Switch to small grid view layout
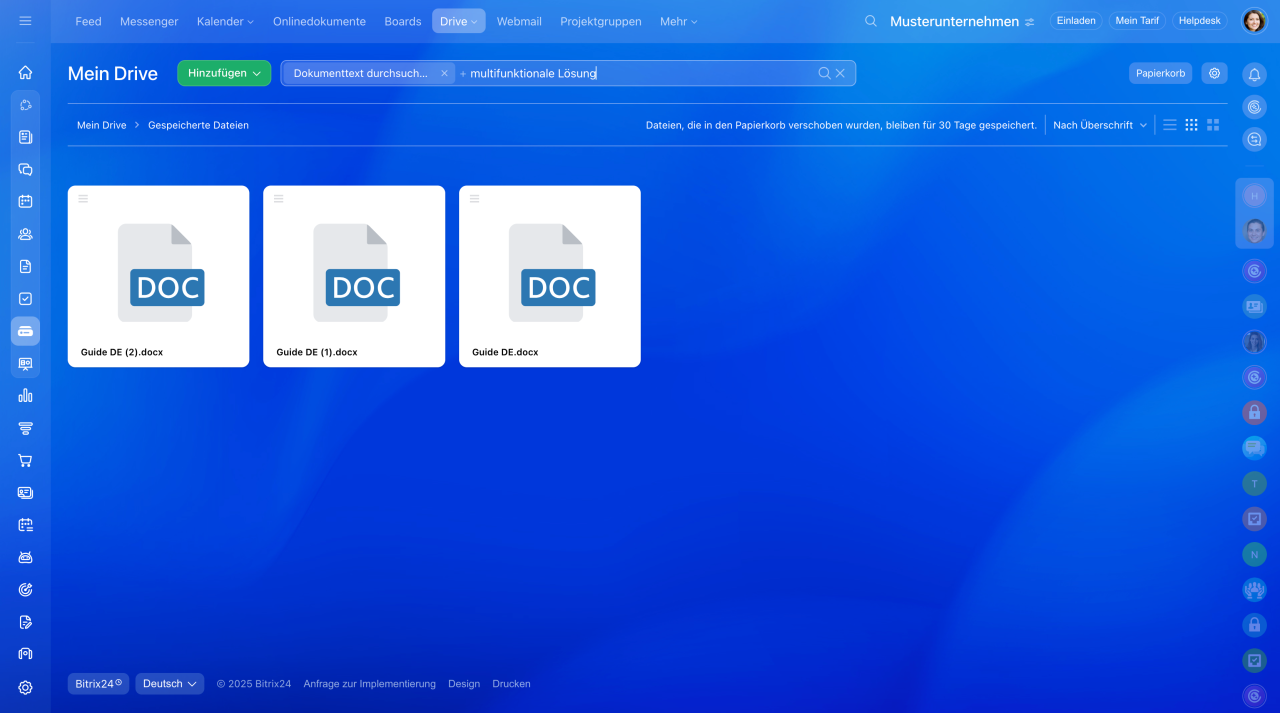 click(x=1191, y=125)
